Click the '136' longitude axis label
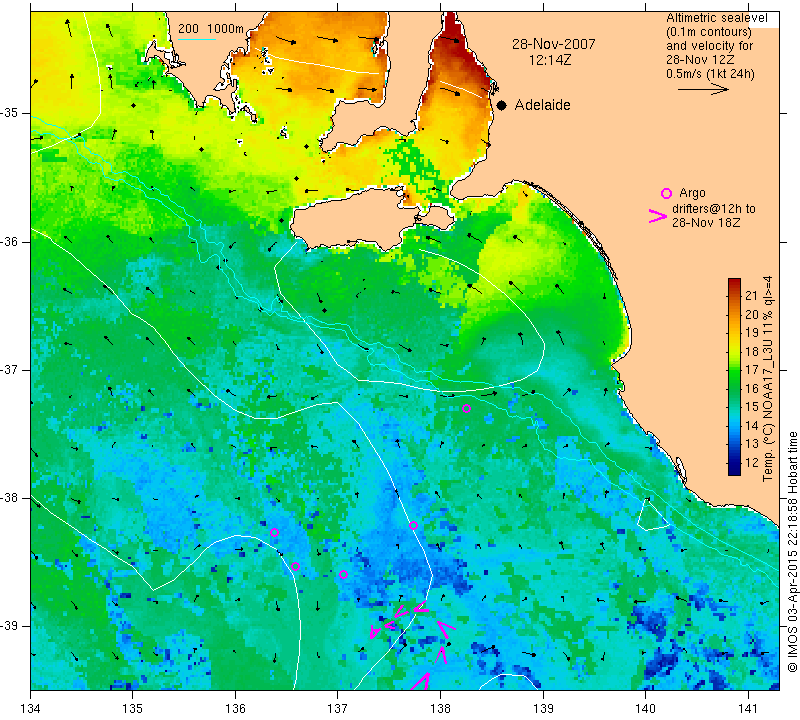 (x=235, y=709)
